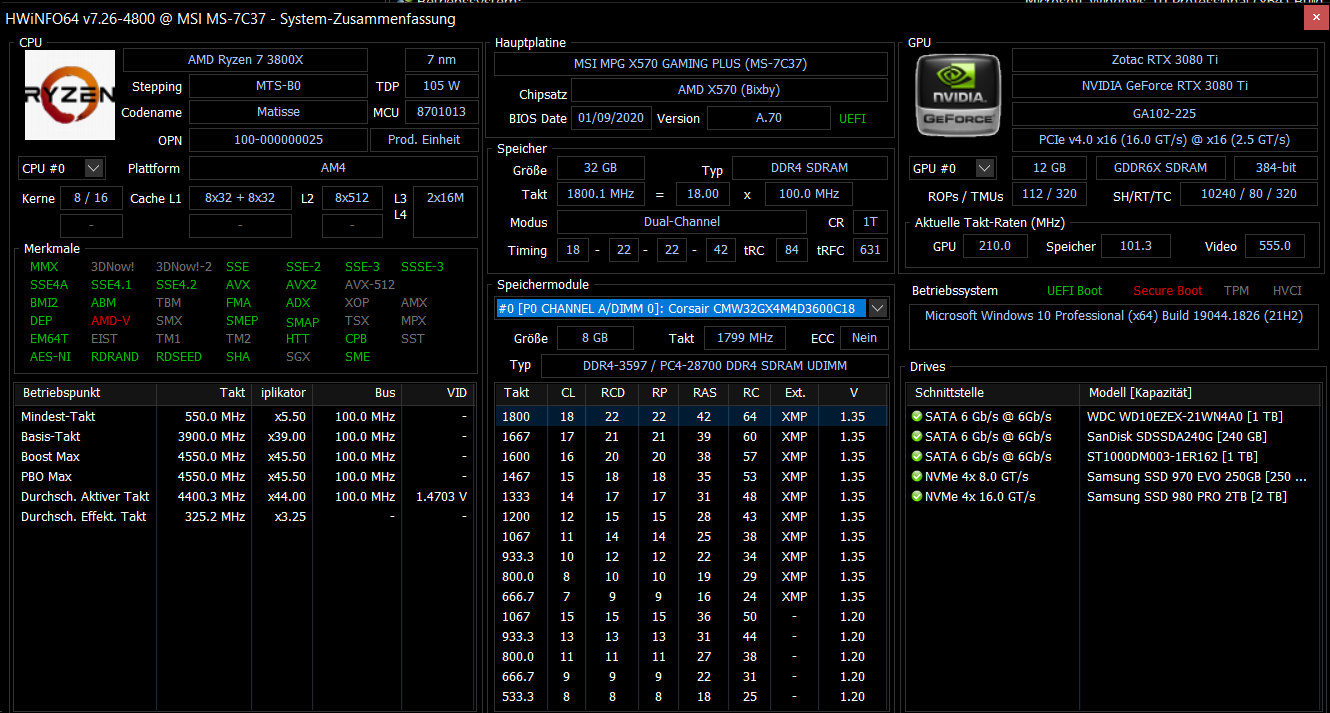
Task: Select the Corsair CMW32GX4M4D3600C18 module entry
Action: [681, 308]
